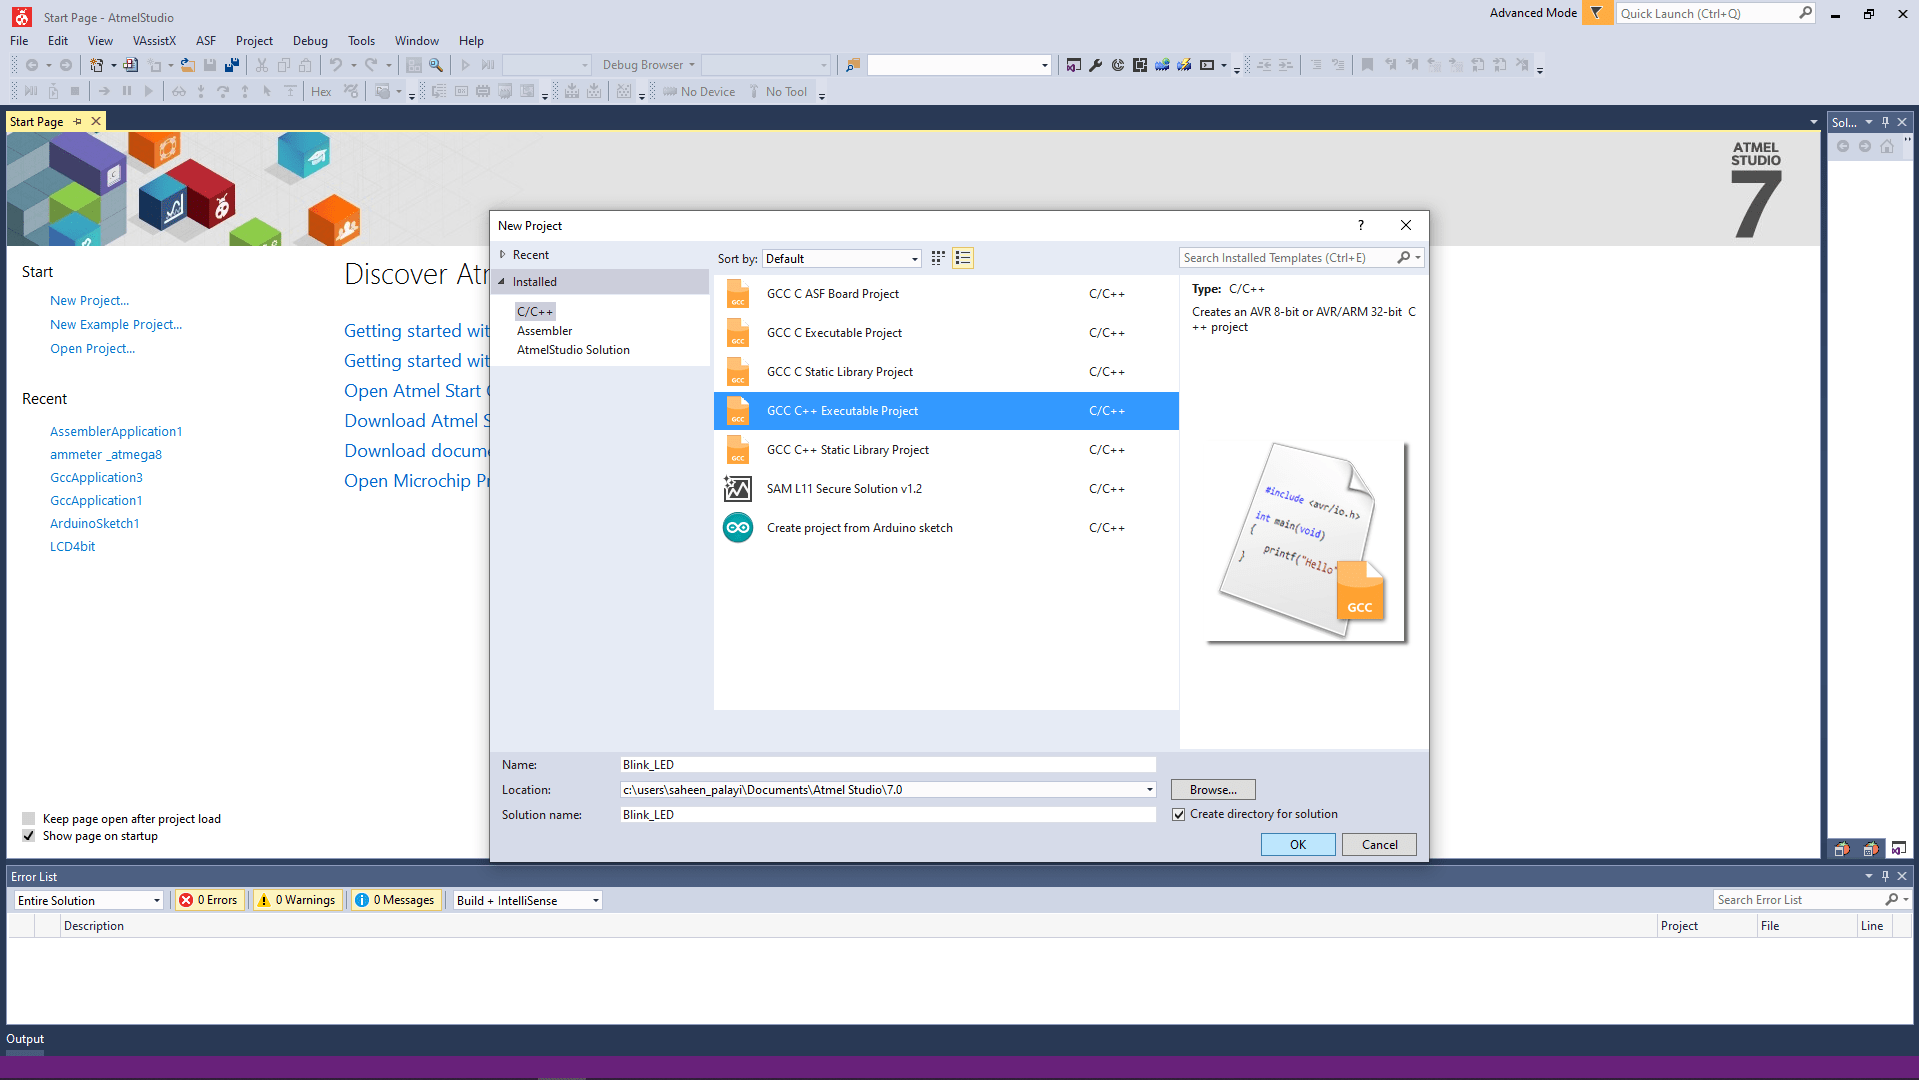This screenshot has width=1919, height=1080.
Task: Open recent project ammeter _atmega8
Action: click(x=106, y=454)
